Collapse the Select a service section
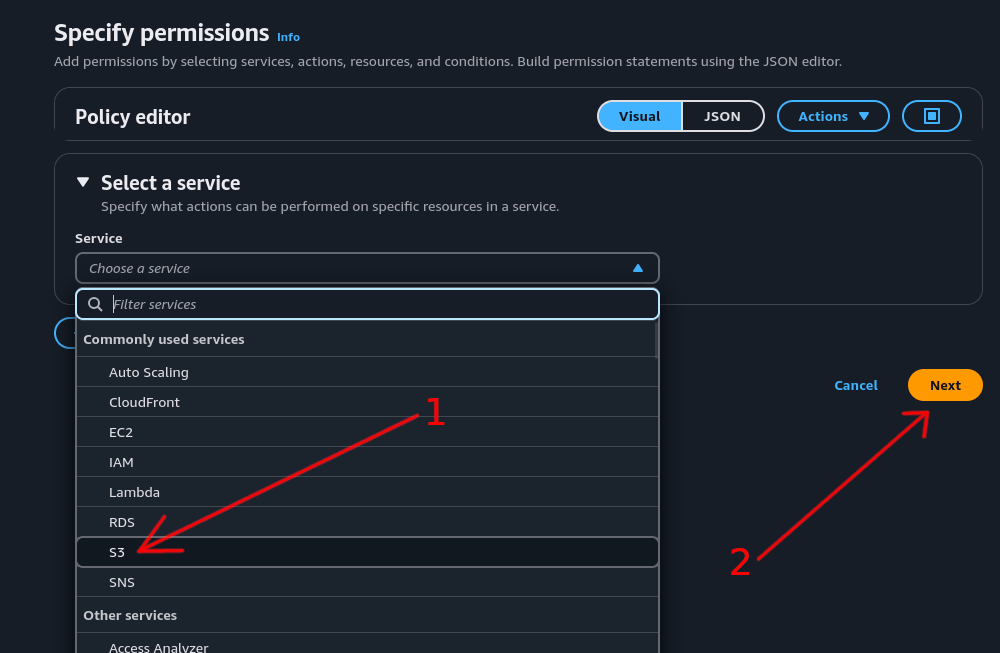1000x653 pixels. pyautogui.click(x=83, y=183)
